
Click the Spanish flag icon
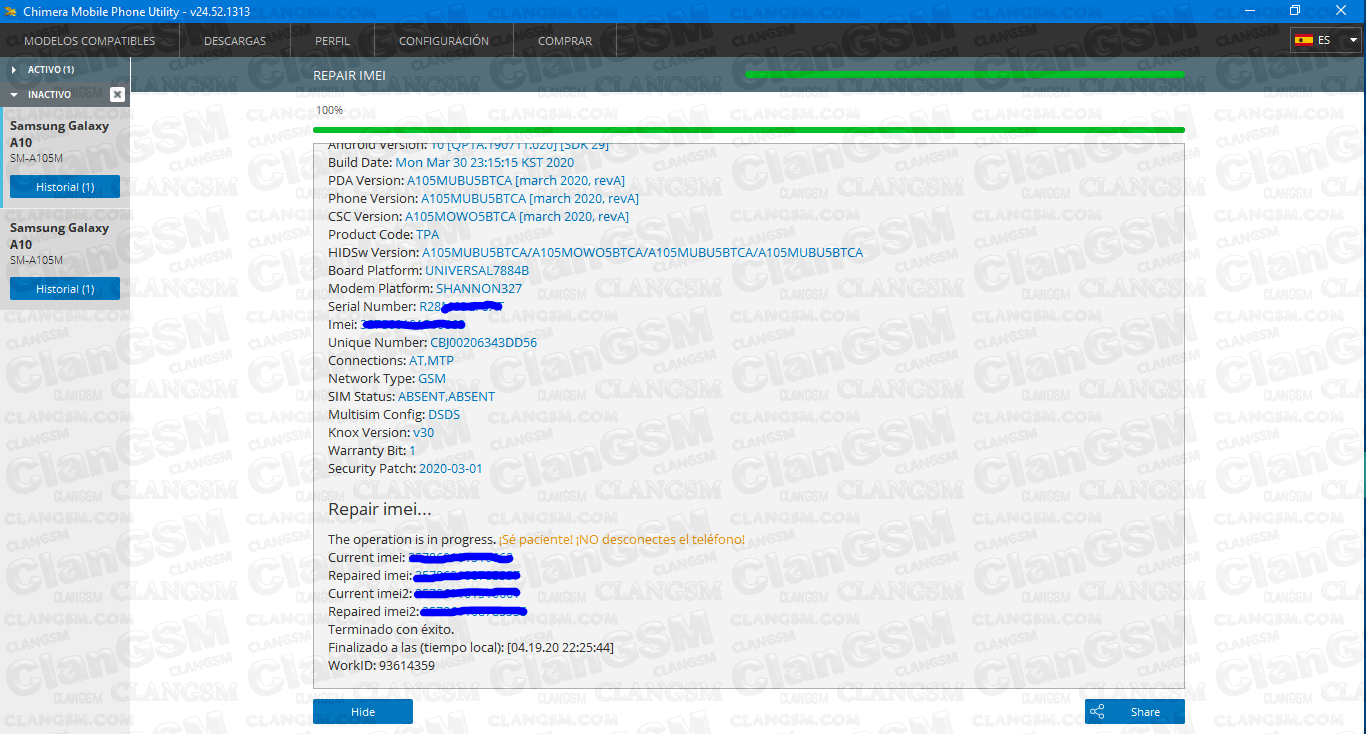(x=1304, y=40)
